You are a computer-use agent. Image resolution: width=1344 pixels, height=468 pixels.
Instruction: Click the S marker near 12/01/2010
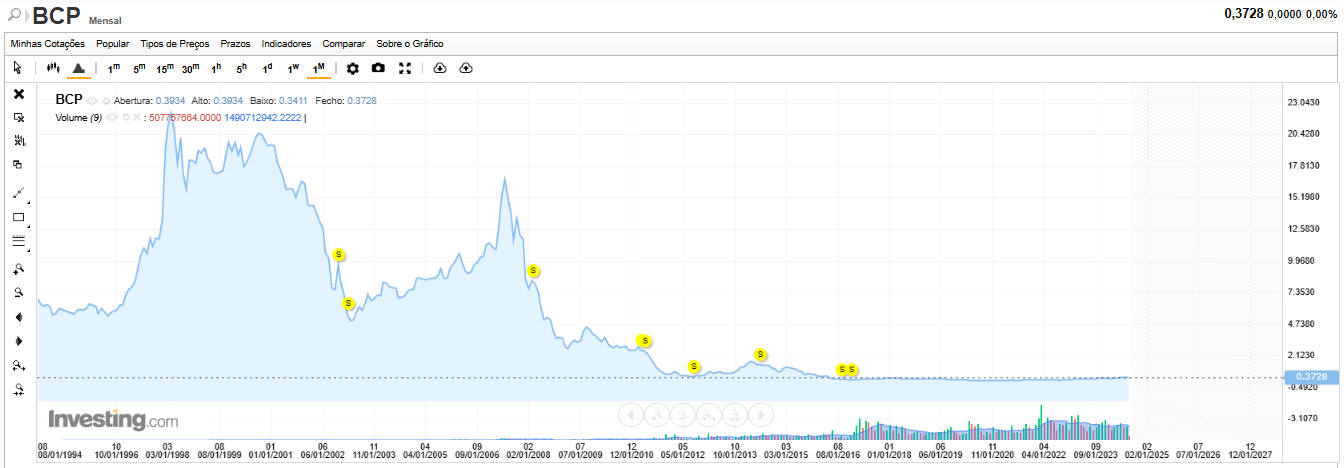(645, 341)
